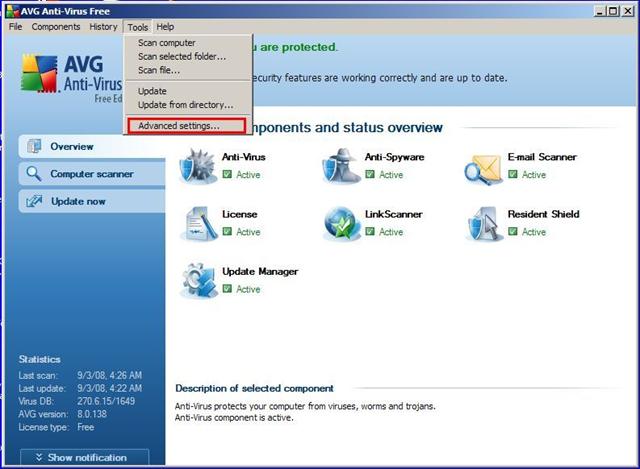Click the Computer scanner magnifier icon
Image resolution: width=640 pixels, height=469 pixels.
(x=34, y=174)
